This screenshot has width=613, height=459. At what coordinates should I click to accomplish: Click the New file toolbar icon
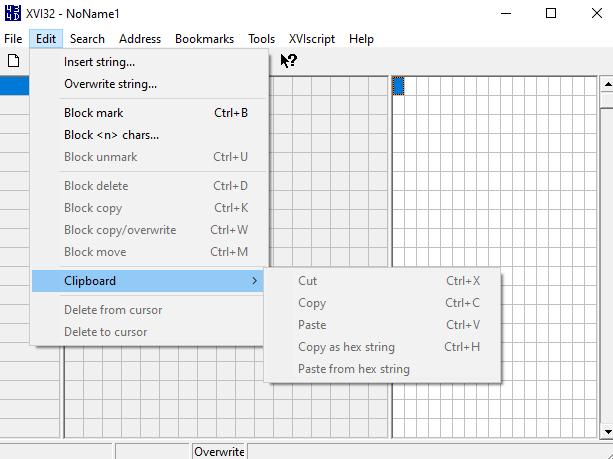point(13,61)
